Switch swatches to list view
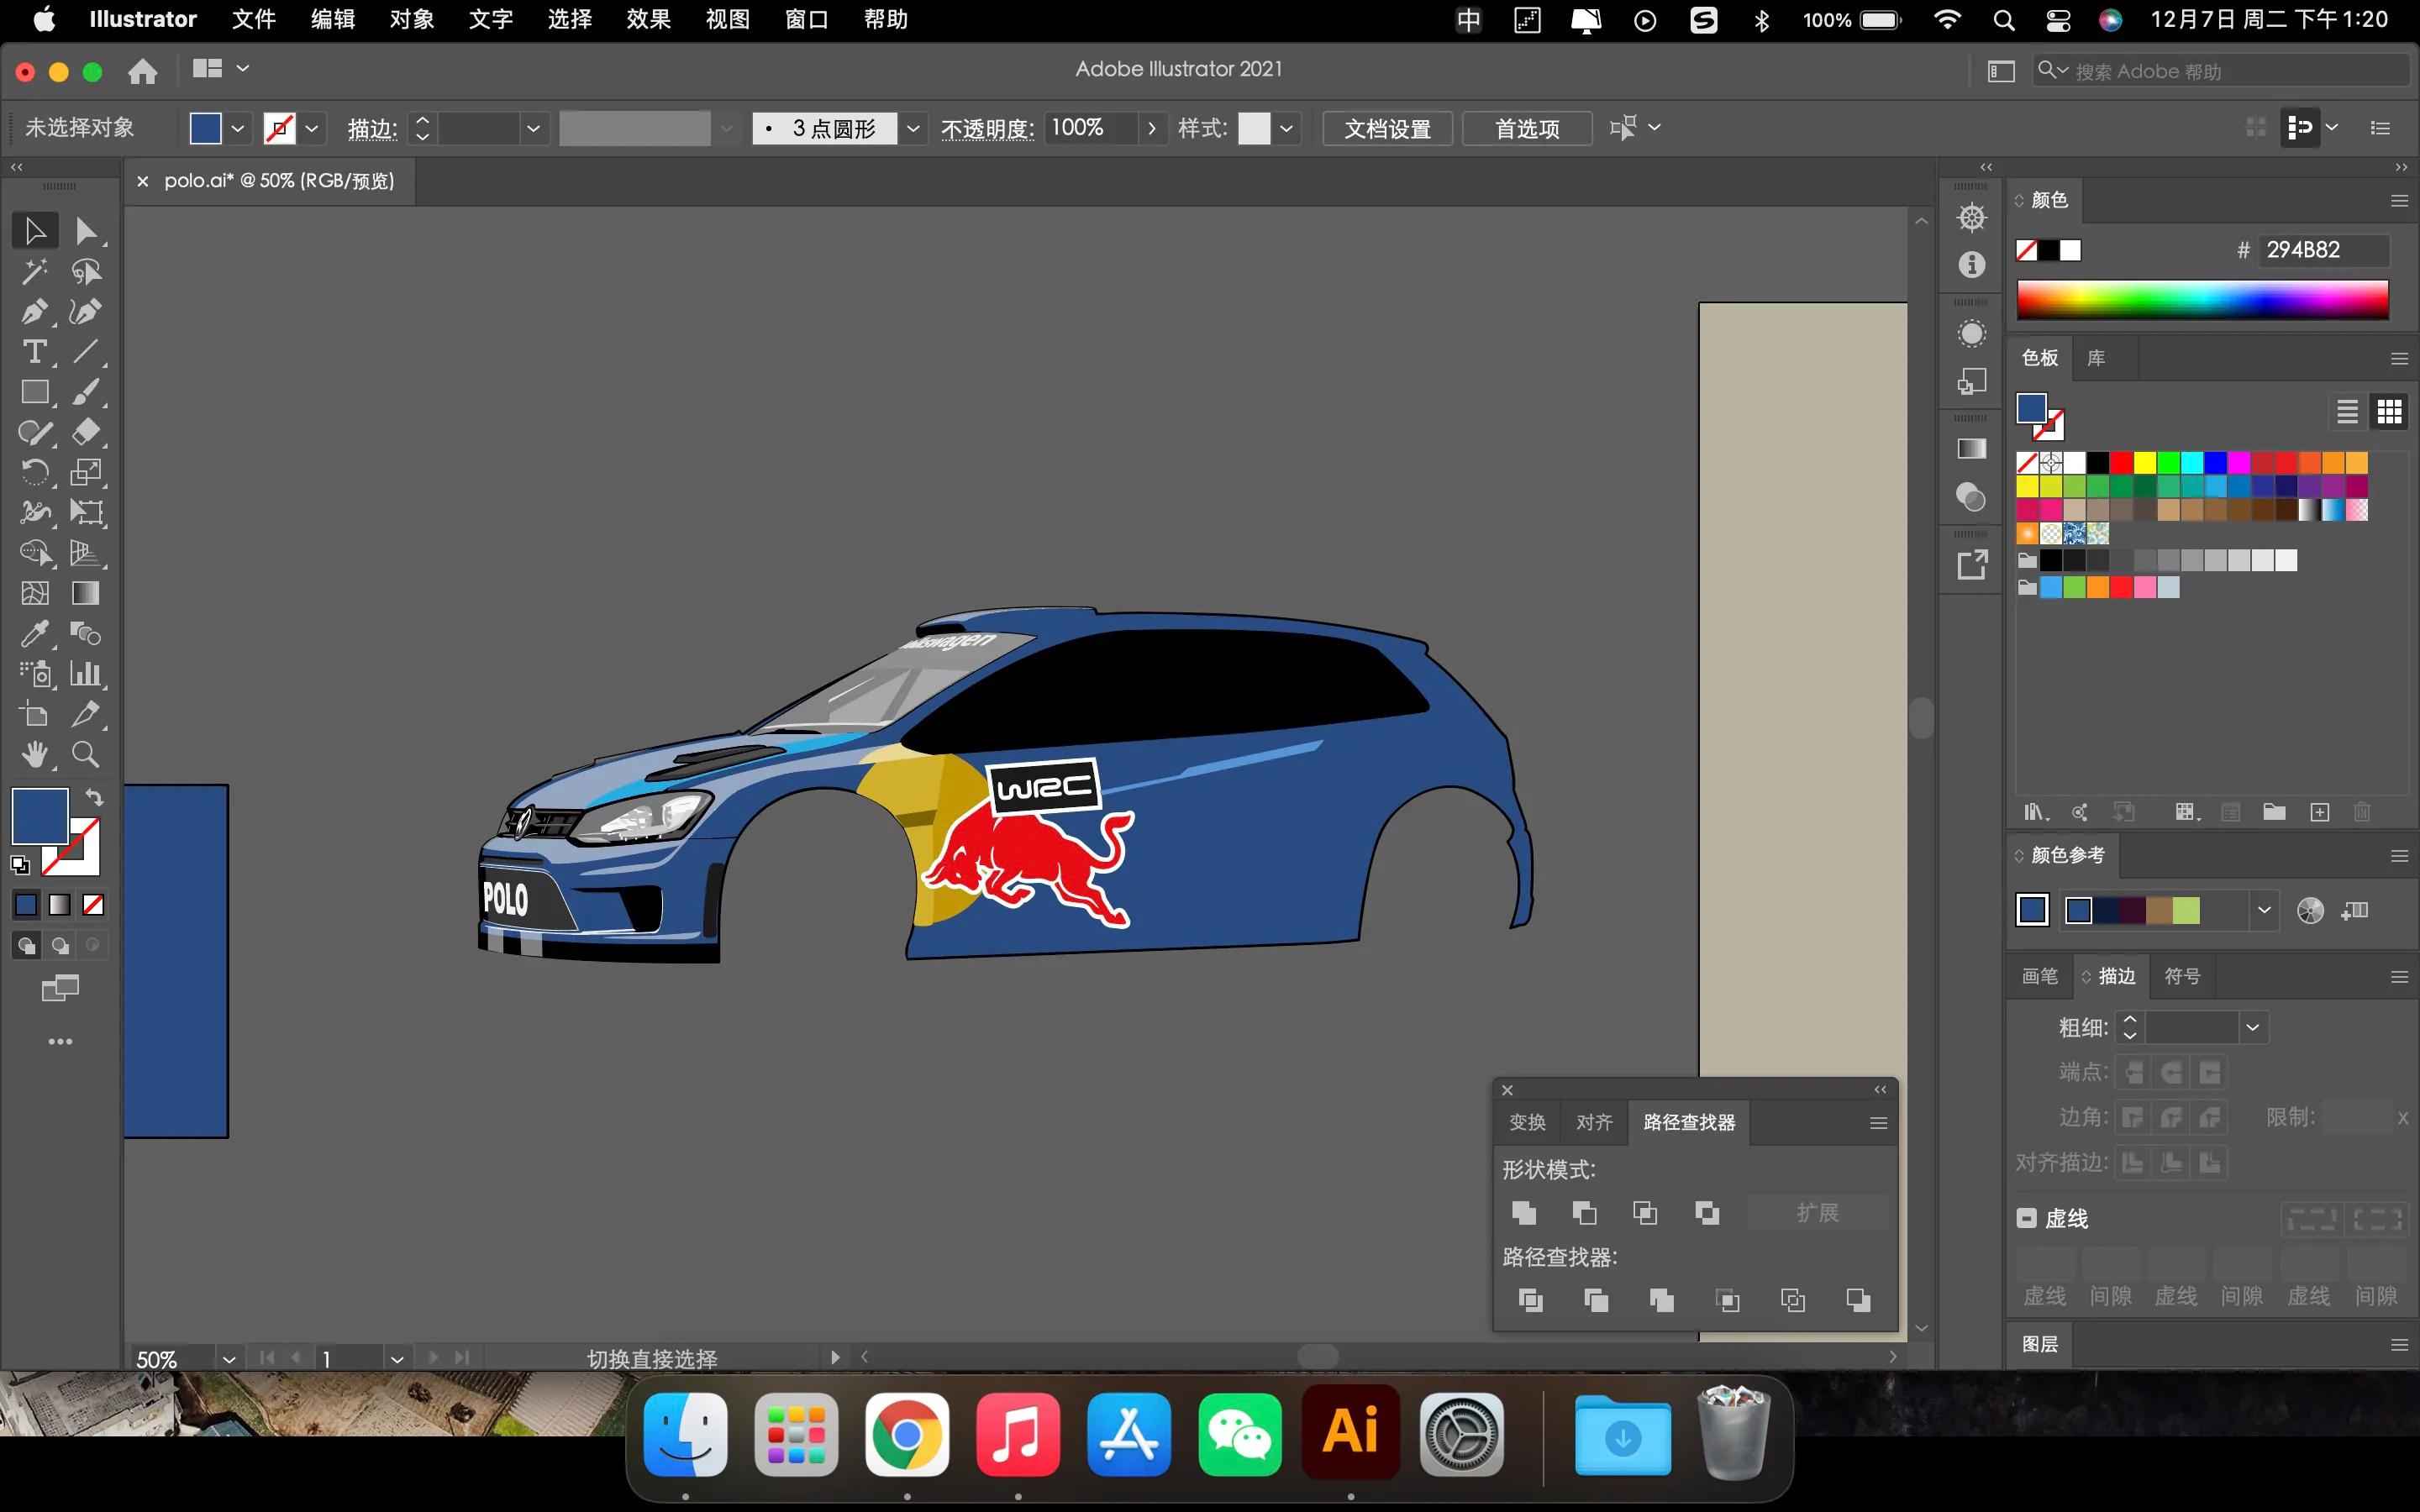 pos(2347,411)
